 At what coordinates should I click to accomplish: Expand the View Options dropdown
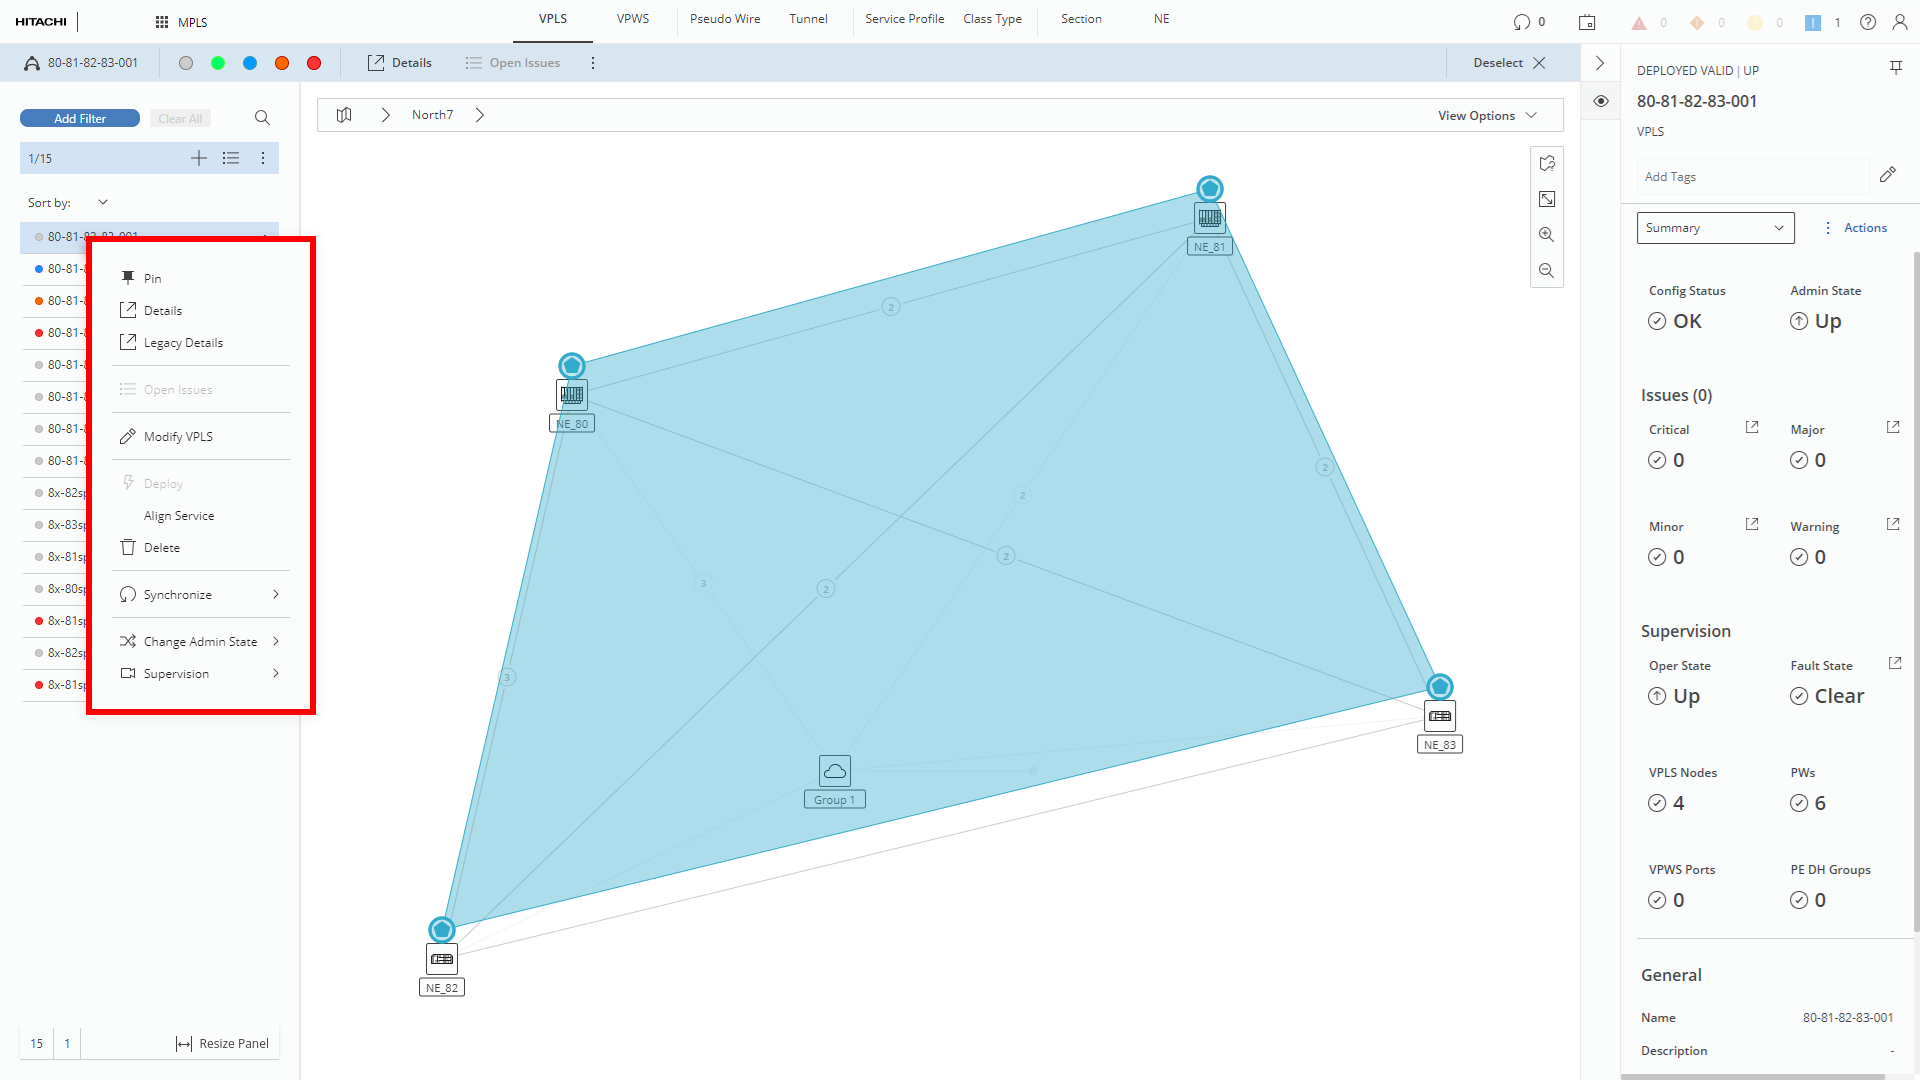tap(1487, 116)
